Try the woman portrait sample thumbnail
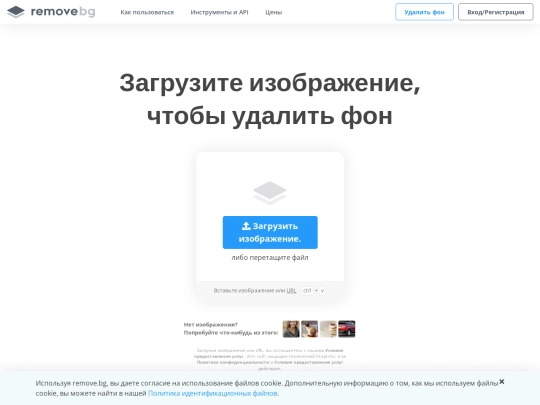 (x=291, y=329)
